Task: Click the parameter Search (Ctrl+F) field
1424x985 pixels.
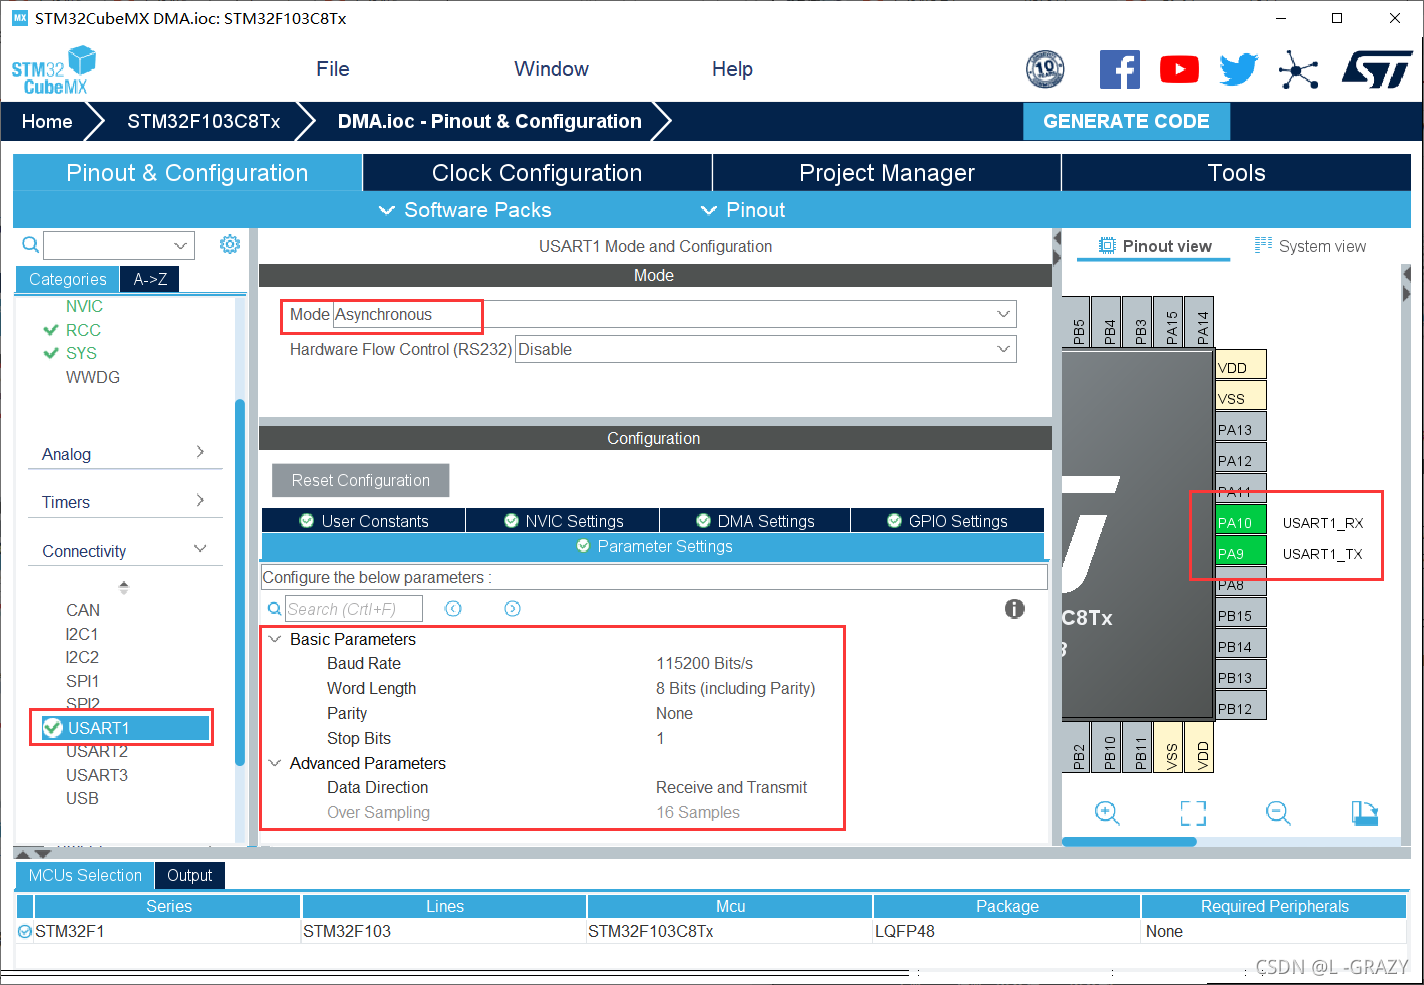Action: pyautogui.click(x=353, y=608)
